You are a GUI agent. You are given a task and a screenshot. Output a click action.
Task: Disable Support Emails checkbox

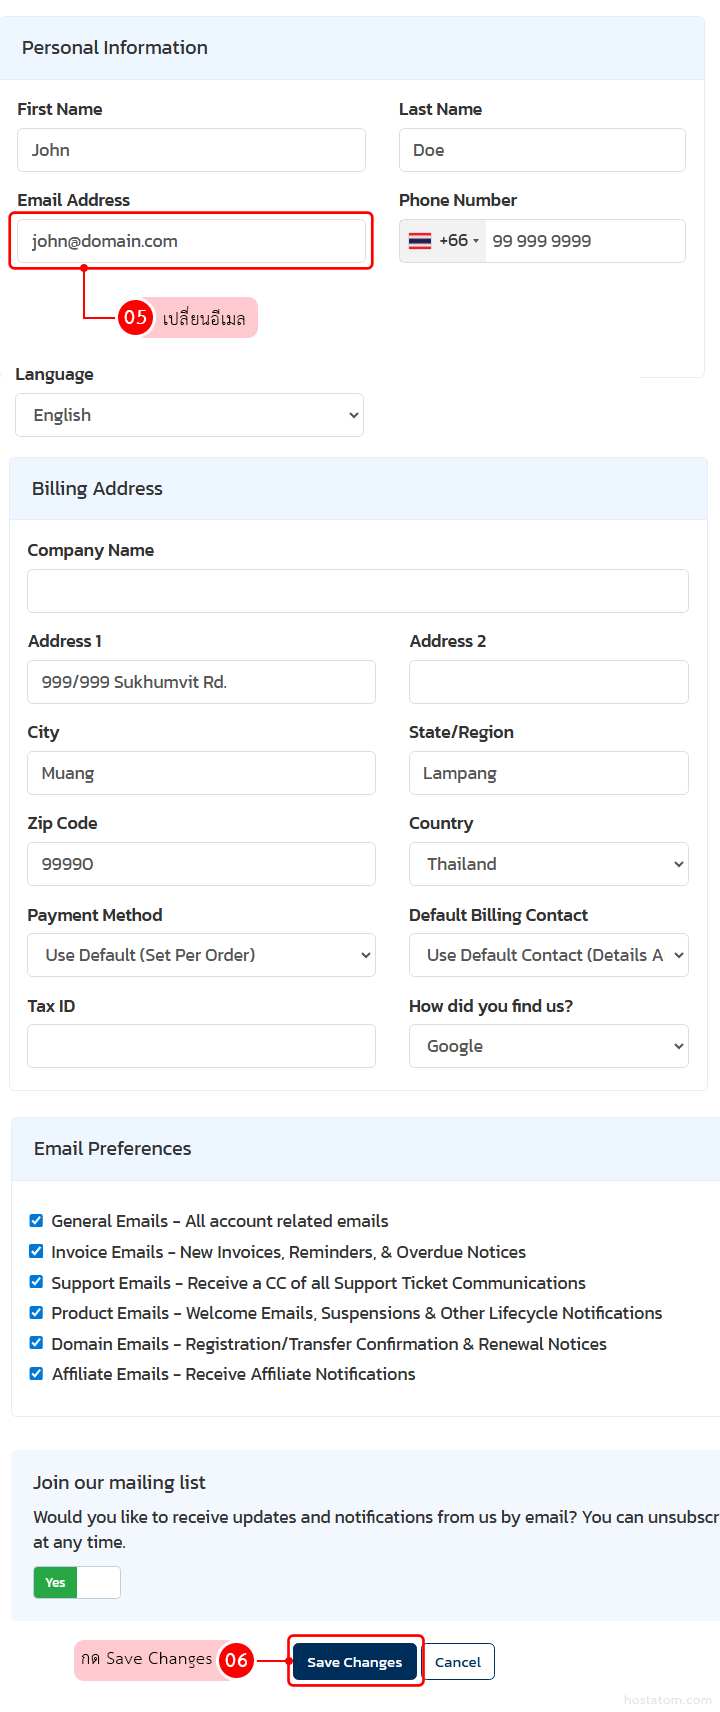[x=36, y=1282]
